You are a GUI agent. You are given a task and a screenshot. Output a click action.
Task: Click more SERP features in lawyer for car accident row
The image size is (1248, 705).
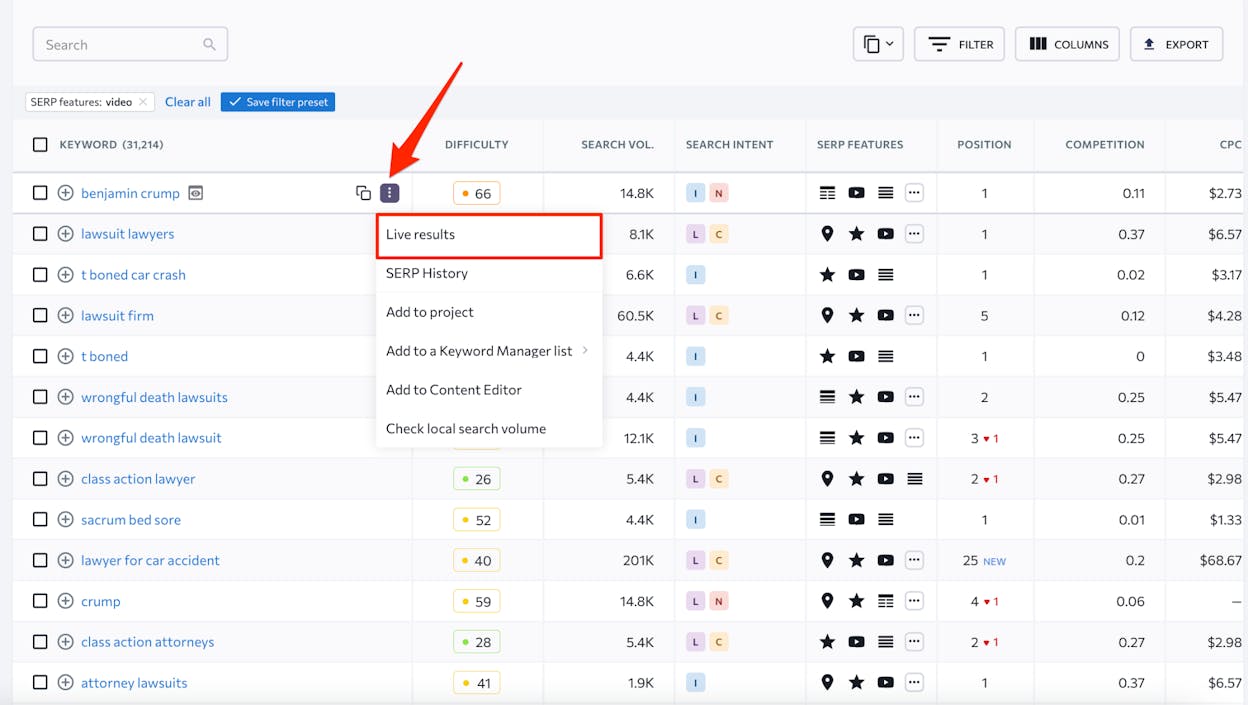pos(914,560)
